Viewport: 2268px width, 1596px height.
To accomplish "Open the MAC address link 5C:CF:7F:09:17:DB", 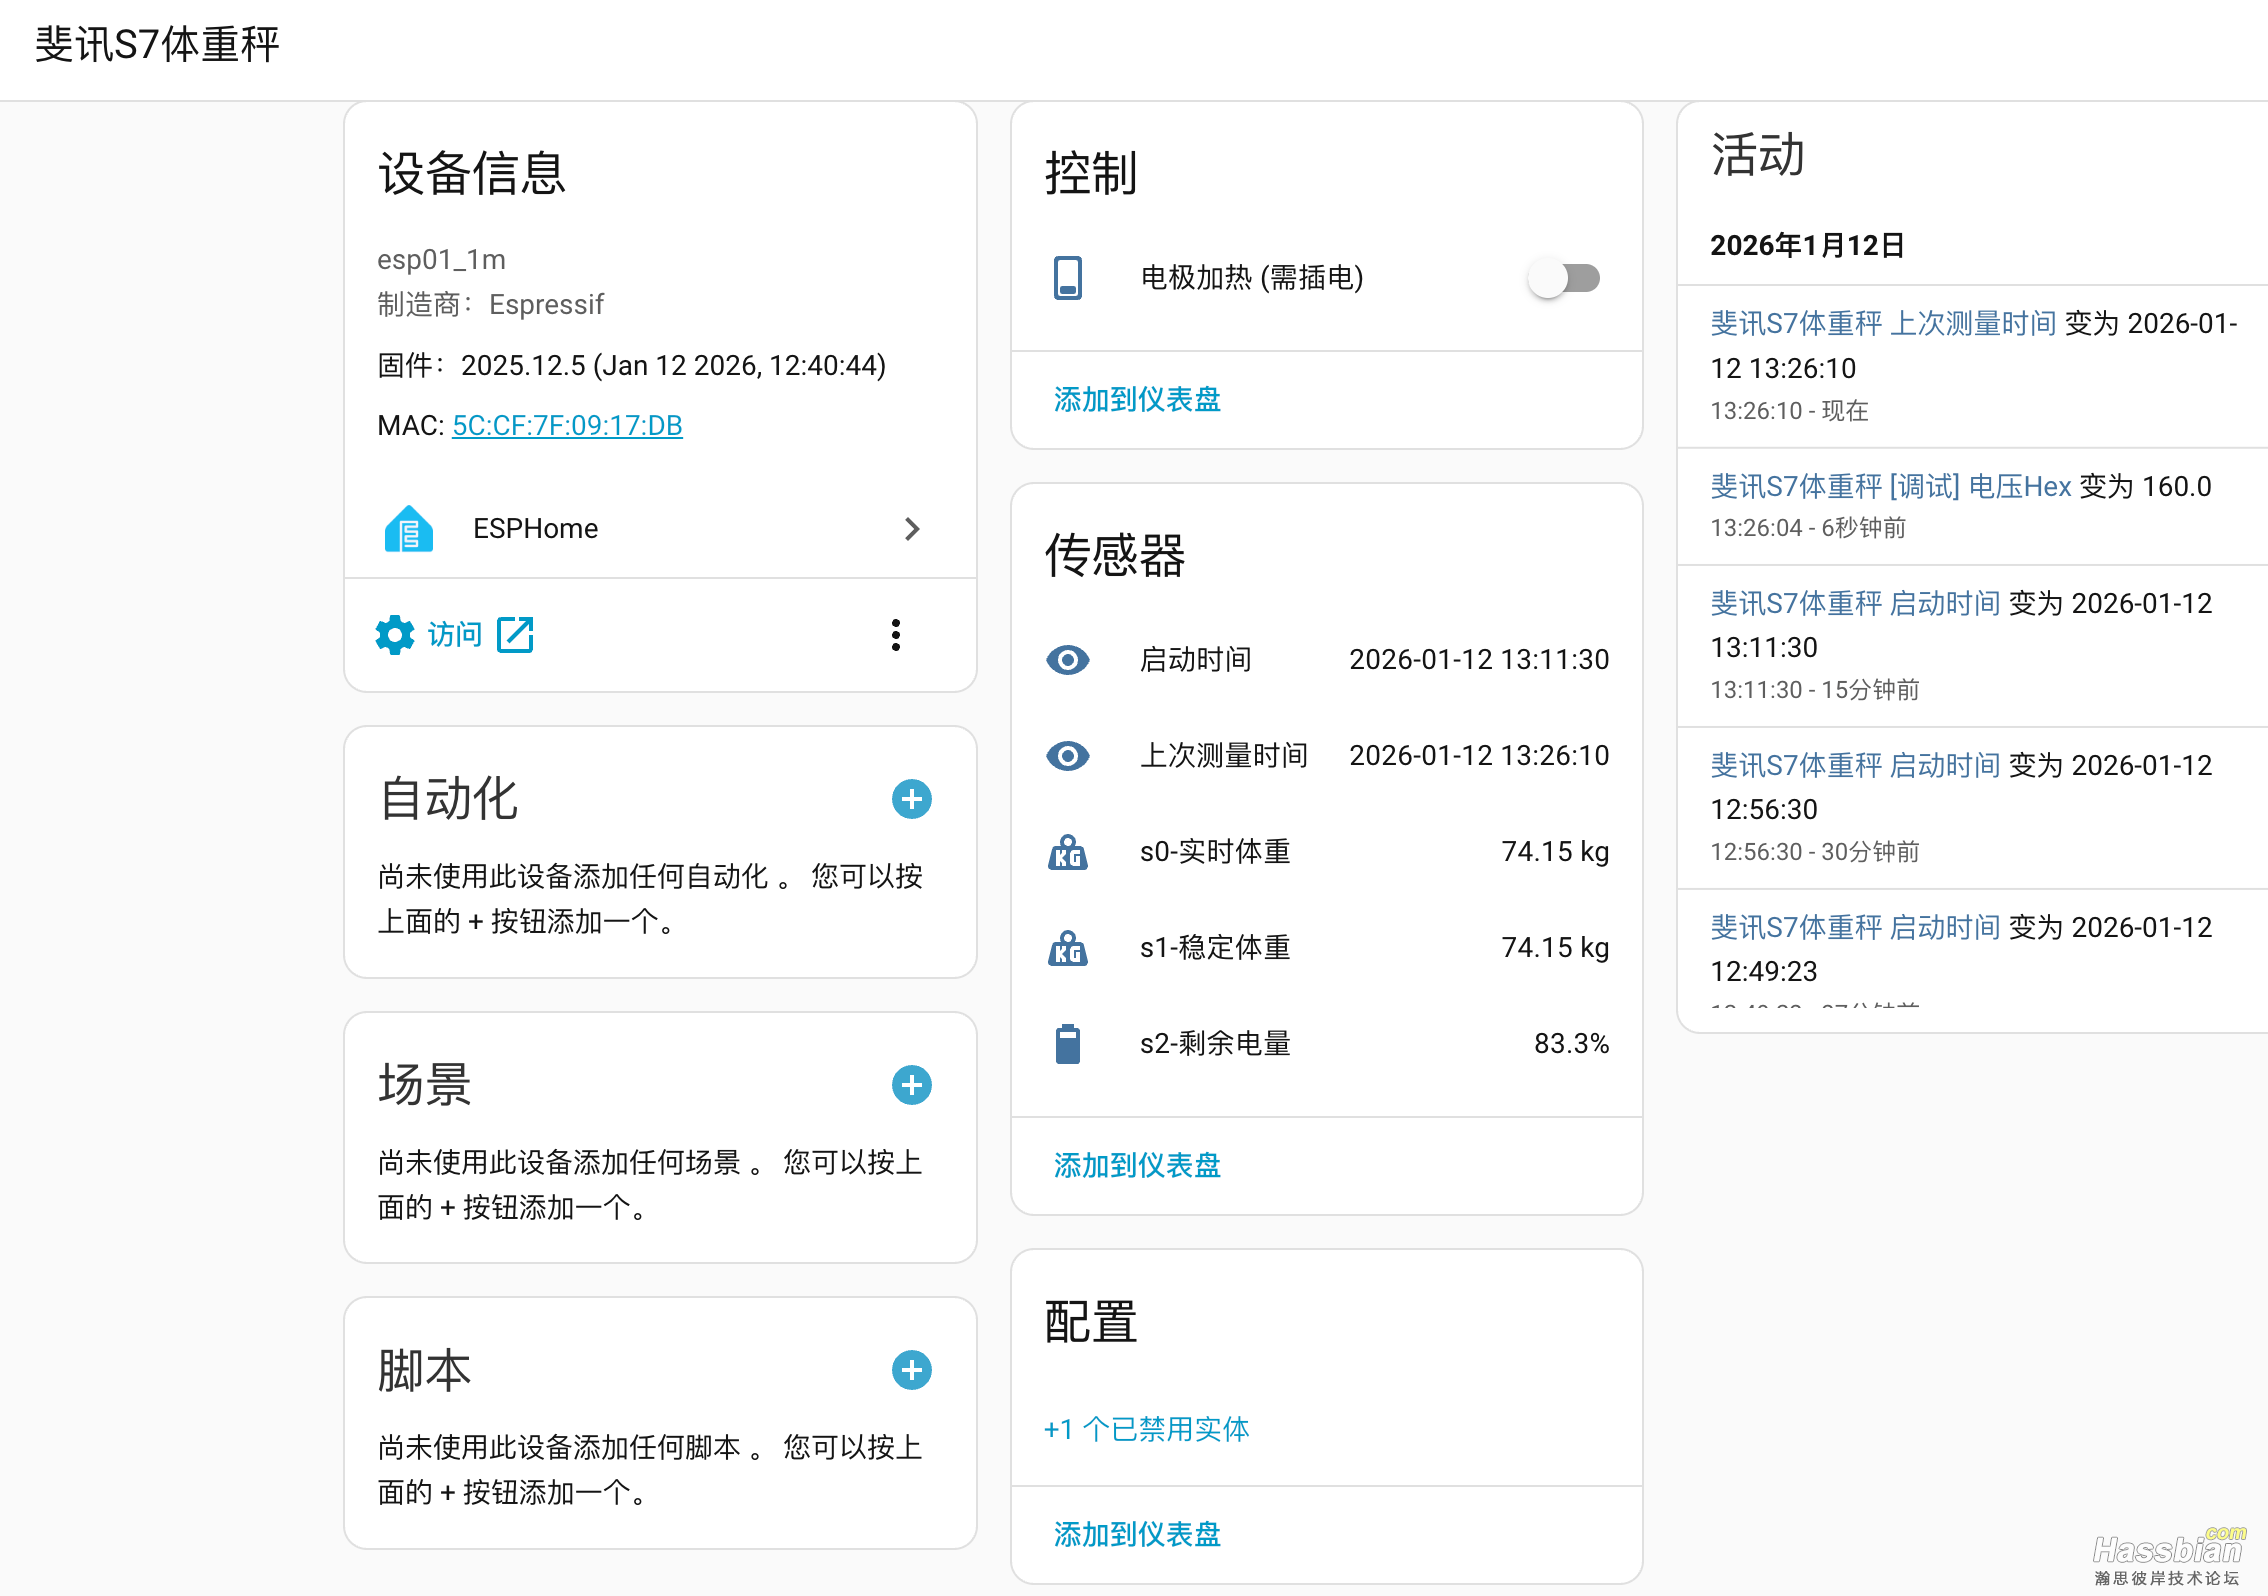I will pos(567,425).
